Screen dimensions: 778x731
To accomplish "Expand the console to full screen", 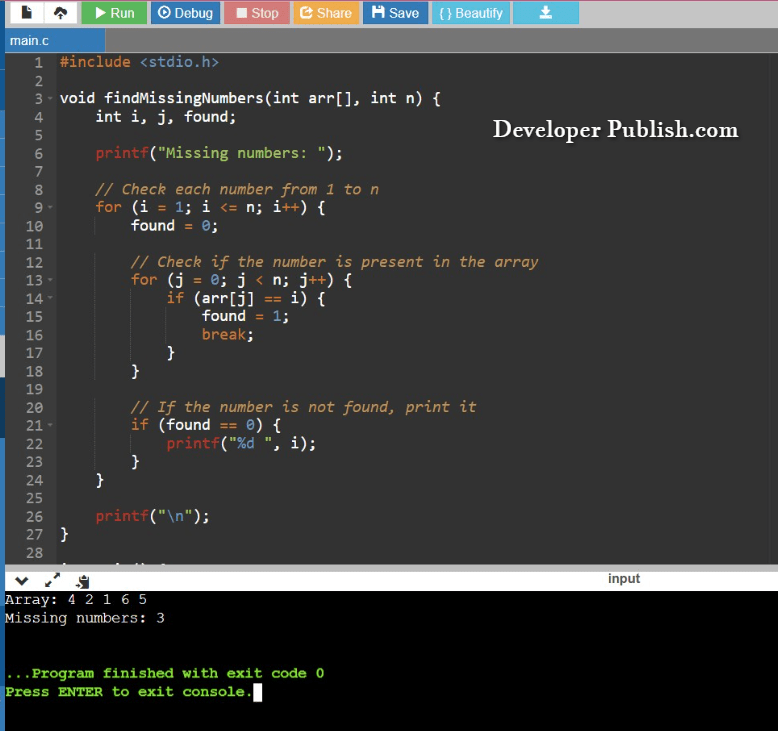I will (x=53, y=580).
